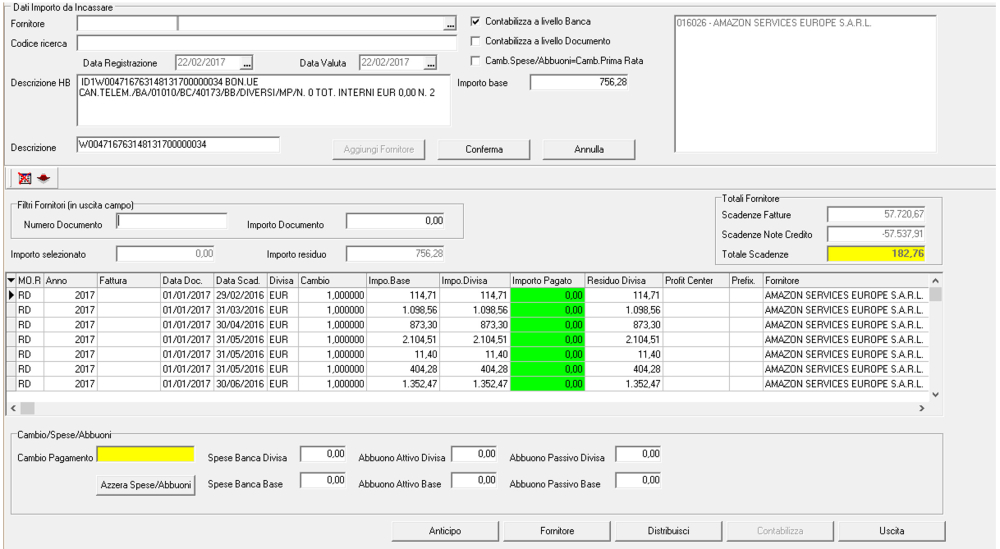Image resolution: width=1000 pixels, height=549 pixels.
Task: Click the grid's top-left selector arrow
Action: (x=11, y=281)
